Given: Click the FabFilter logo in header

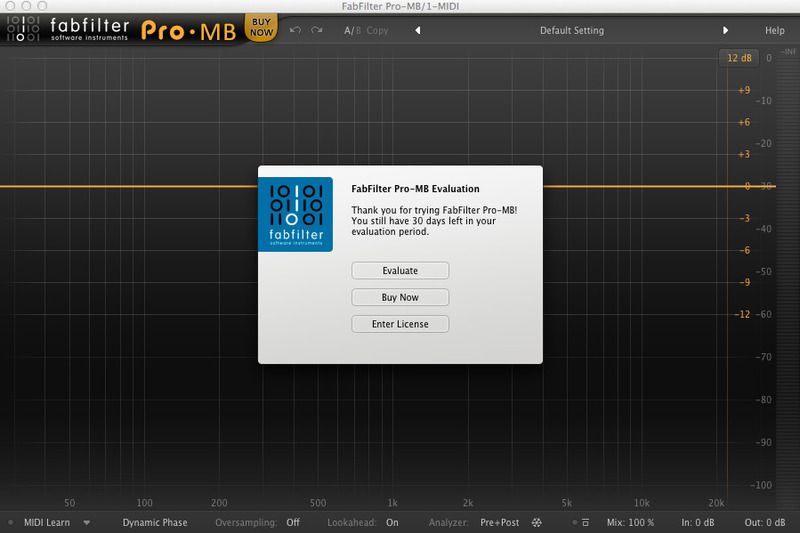Looking at the screenshot, I should click(x=67, y=29).
